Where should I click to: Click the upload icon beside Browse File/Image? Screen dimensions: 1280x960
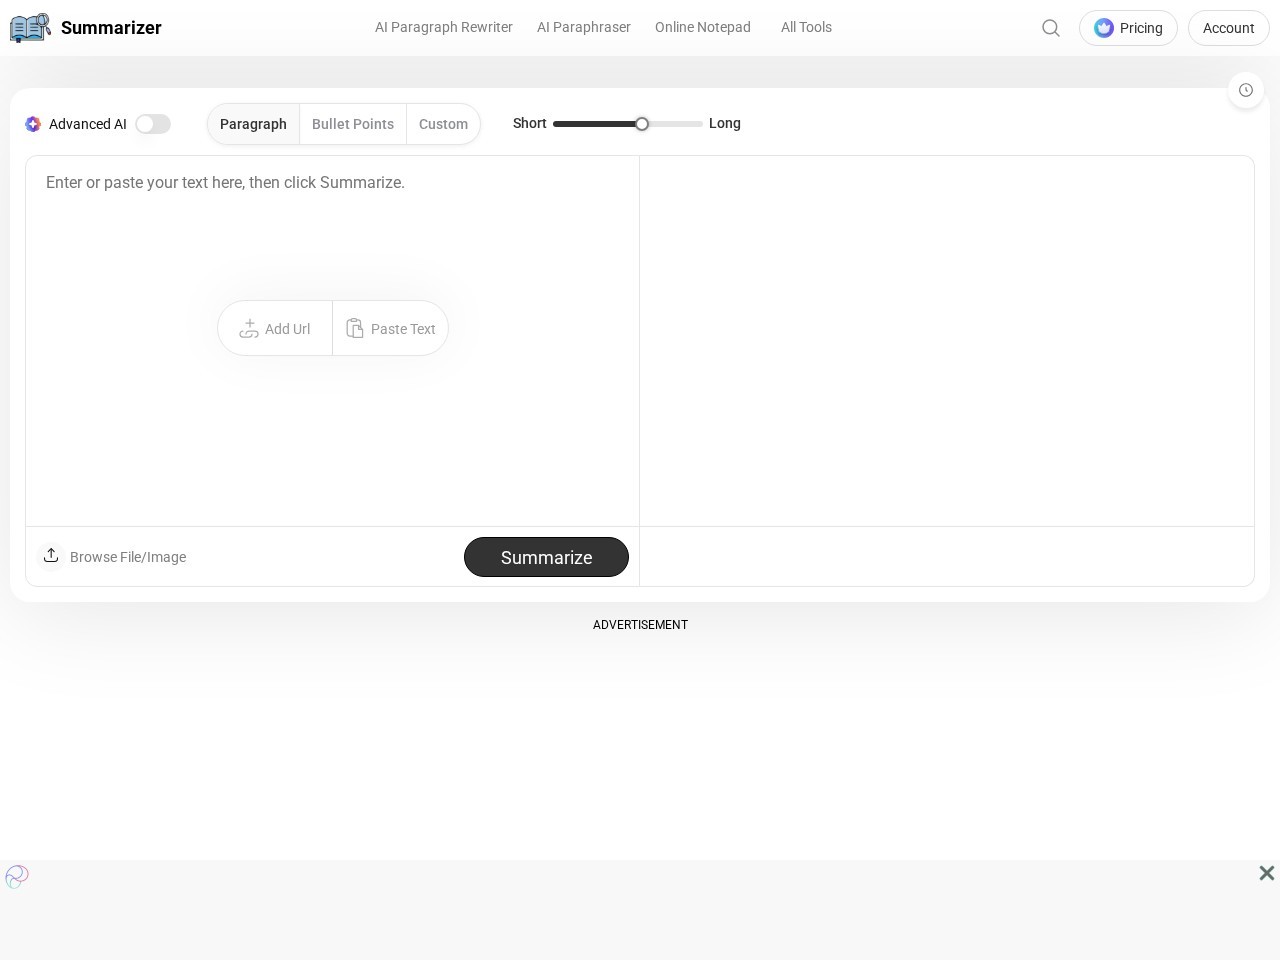tap(51, 556)
